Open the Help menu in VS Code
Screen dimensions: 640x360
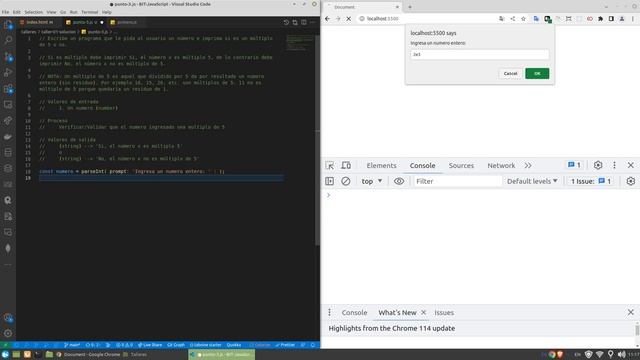(107, 12)
